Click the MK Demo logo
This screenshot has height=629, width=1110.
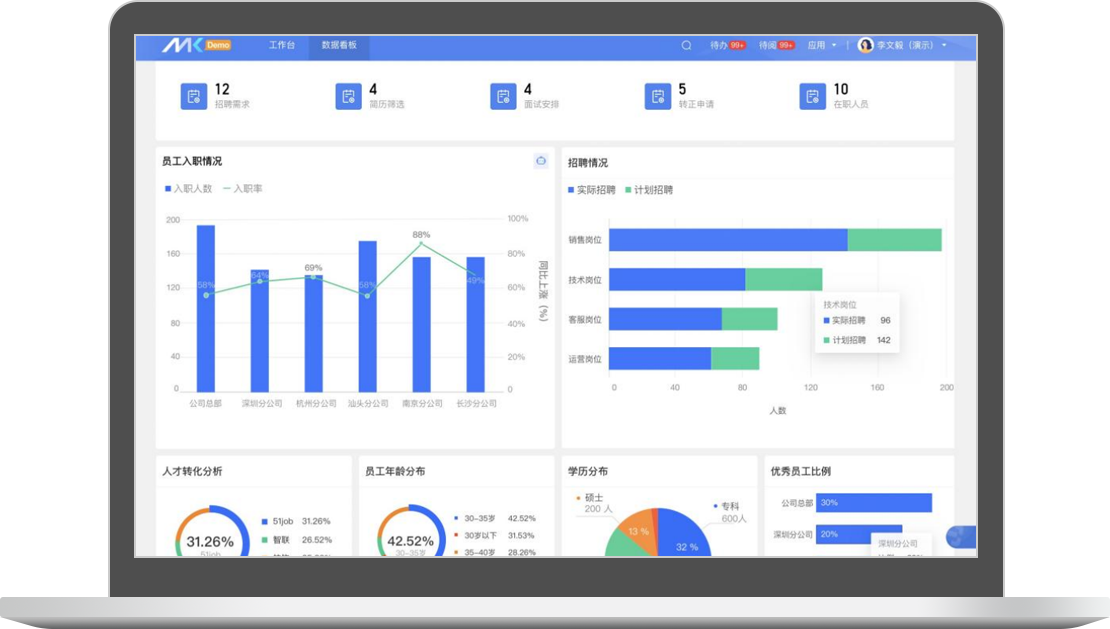click(196, 45)
